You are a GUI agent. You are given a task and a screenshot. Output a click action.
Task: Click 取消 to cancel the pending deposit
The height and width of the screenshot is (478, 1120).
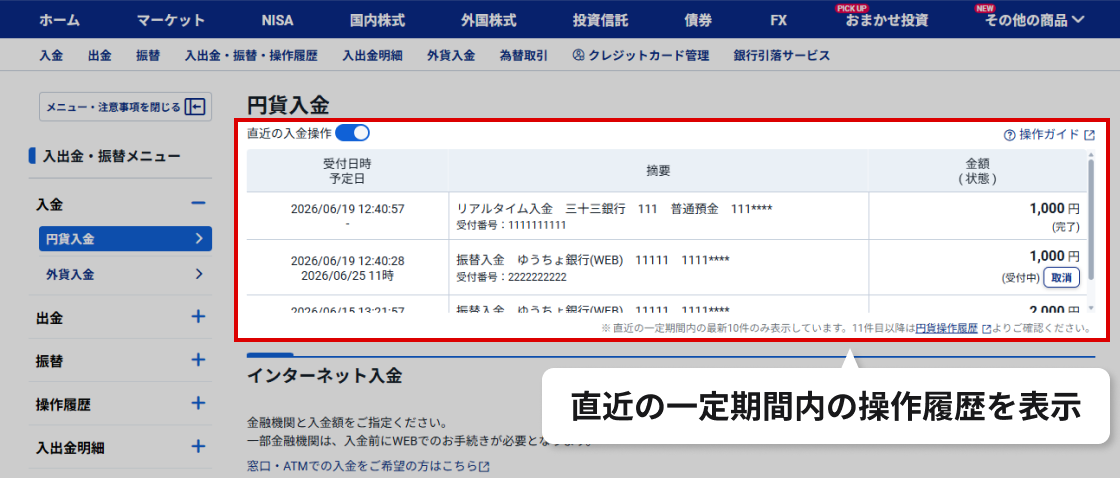[1061, 277]
